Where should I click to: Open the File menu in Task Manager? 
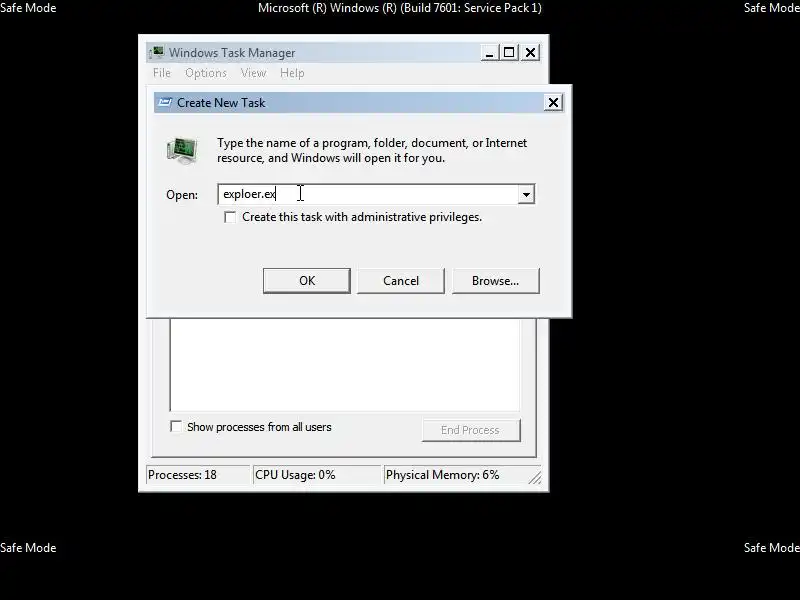(162, 73)
